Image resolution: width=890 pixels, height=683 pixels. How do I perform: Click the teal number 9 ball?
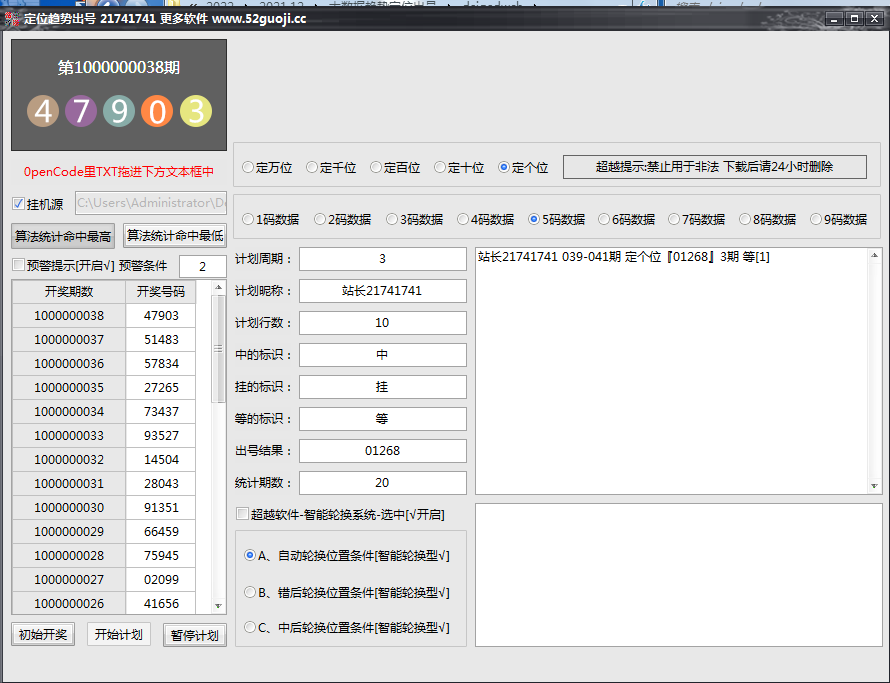[x=119, y=111]
